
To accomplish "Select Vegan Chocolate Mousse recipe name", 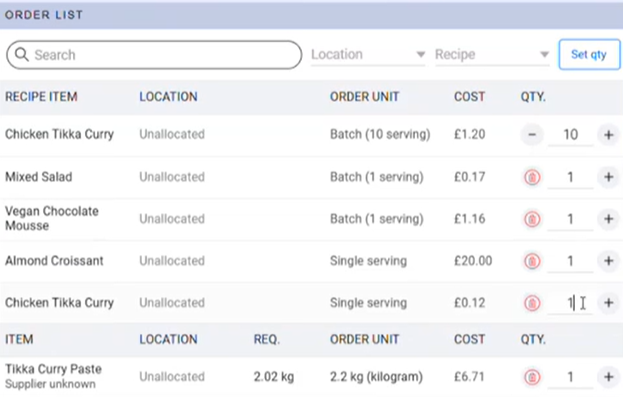I will (x=52, y=219).
